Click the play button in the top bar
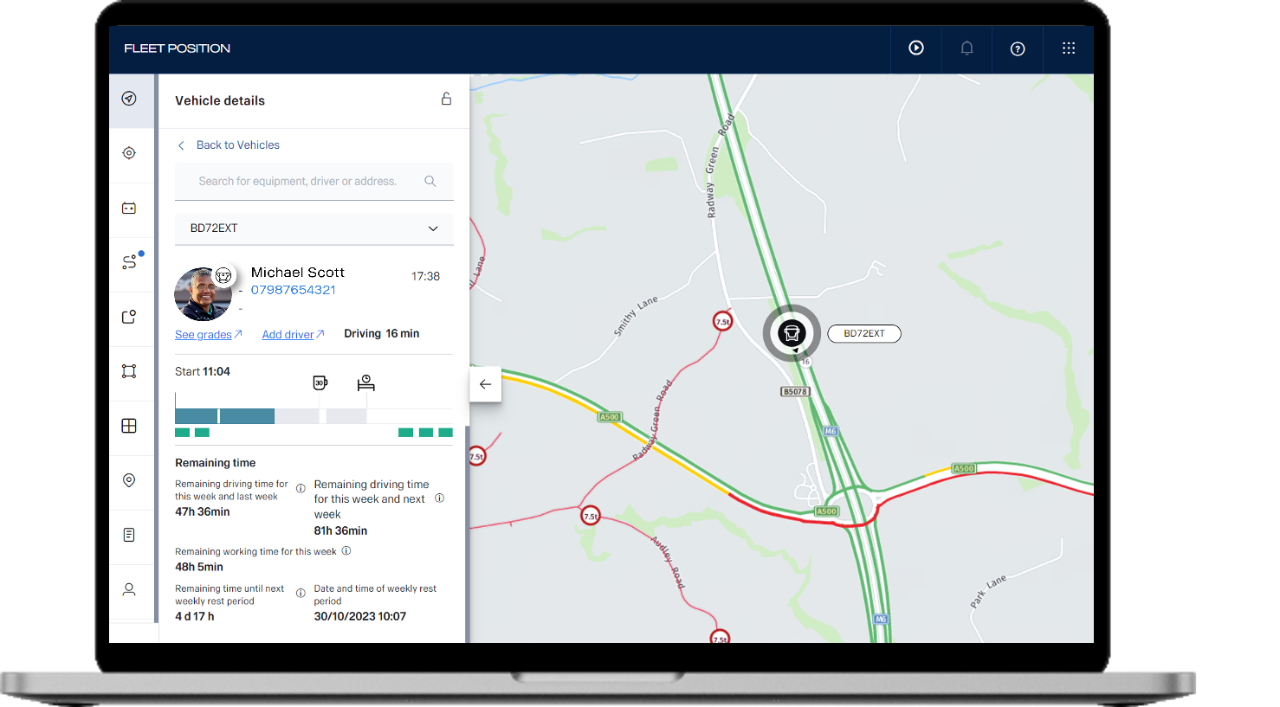 click(x=915, y=48)
